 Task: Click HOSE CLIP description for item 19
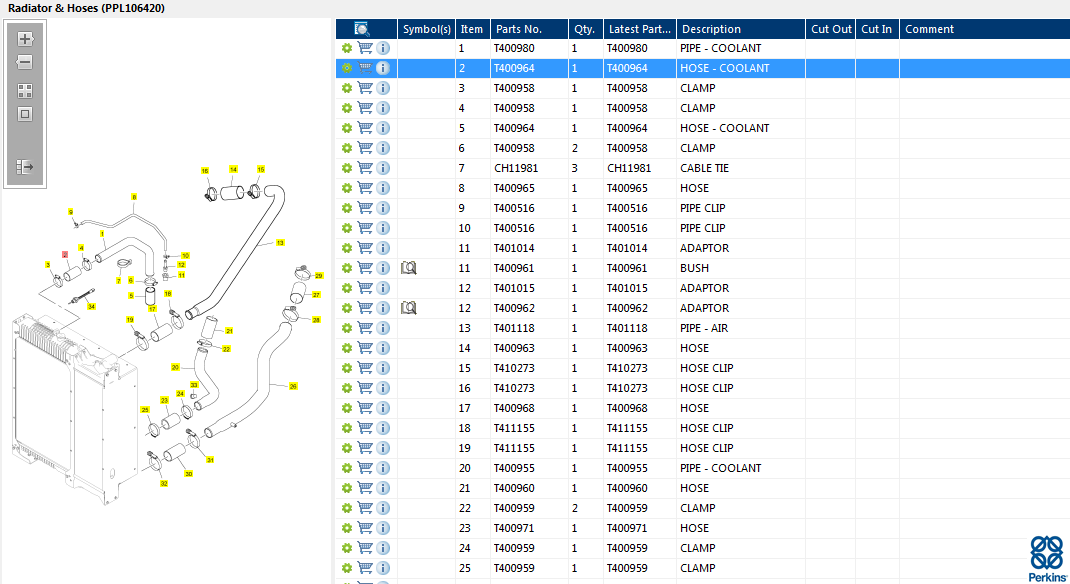click(706, 448)
